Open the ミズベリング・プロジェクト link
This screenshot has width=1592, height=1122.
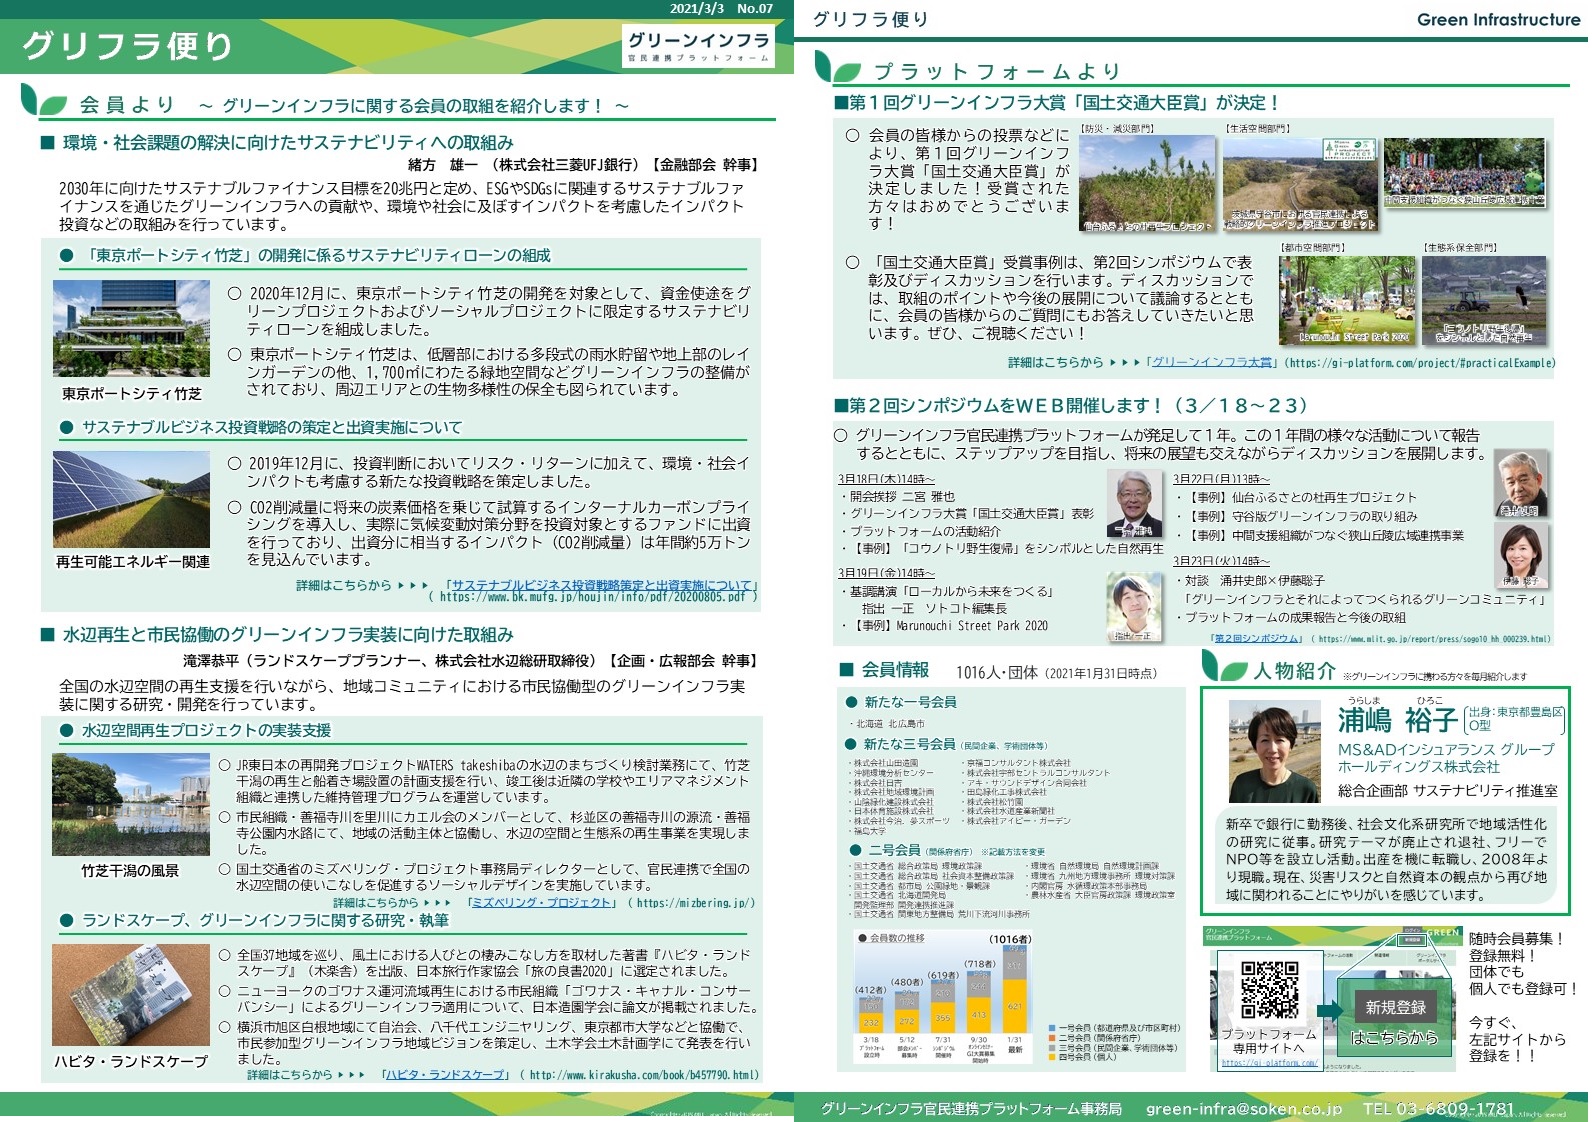(541, 903)
